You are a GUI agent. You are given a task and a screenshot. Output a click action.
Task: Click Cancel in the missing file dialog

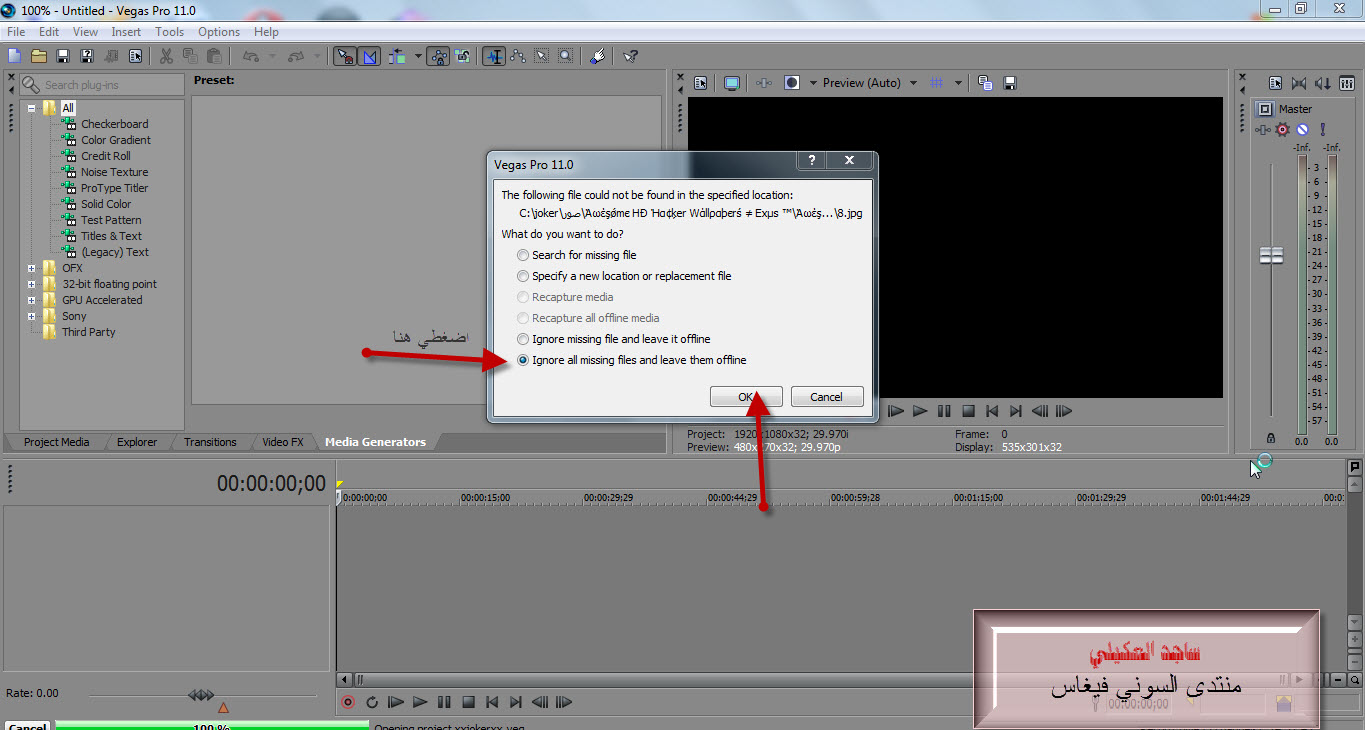(826, 397)
